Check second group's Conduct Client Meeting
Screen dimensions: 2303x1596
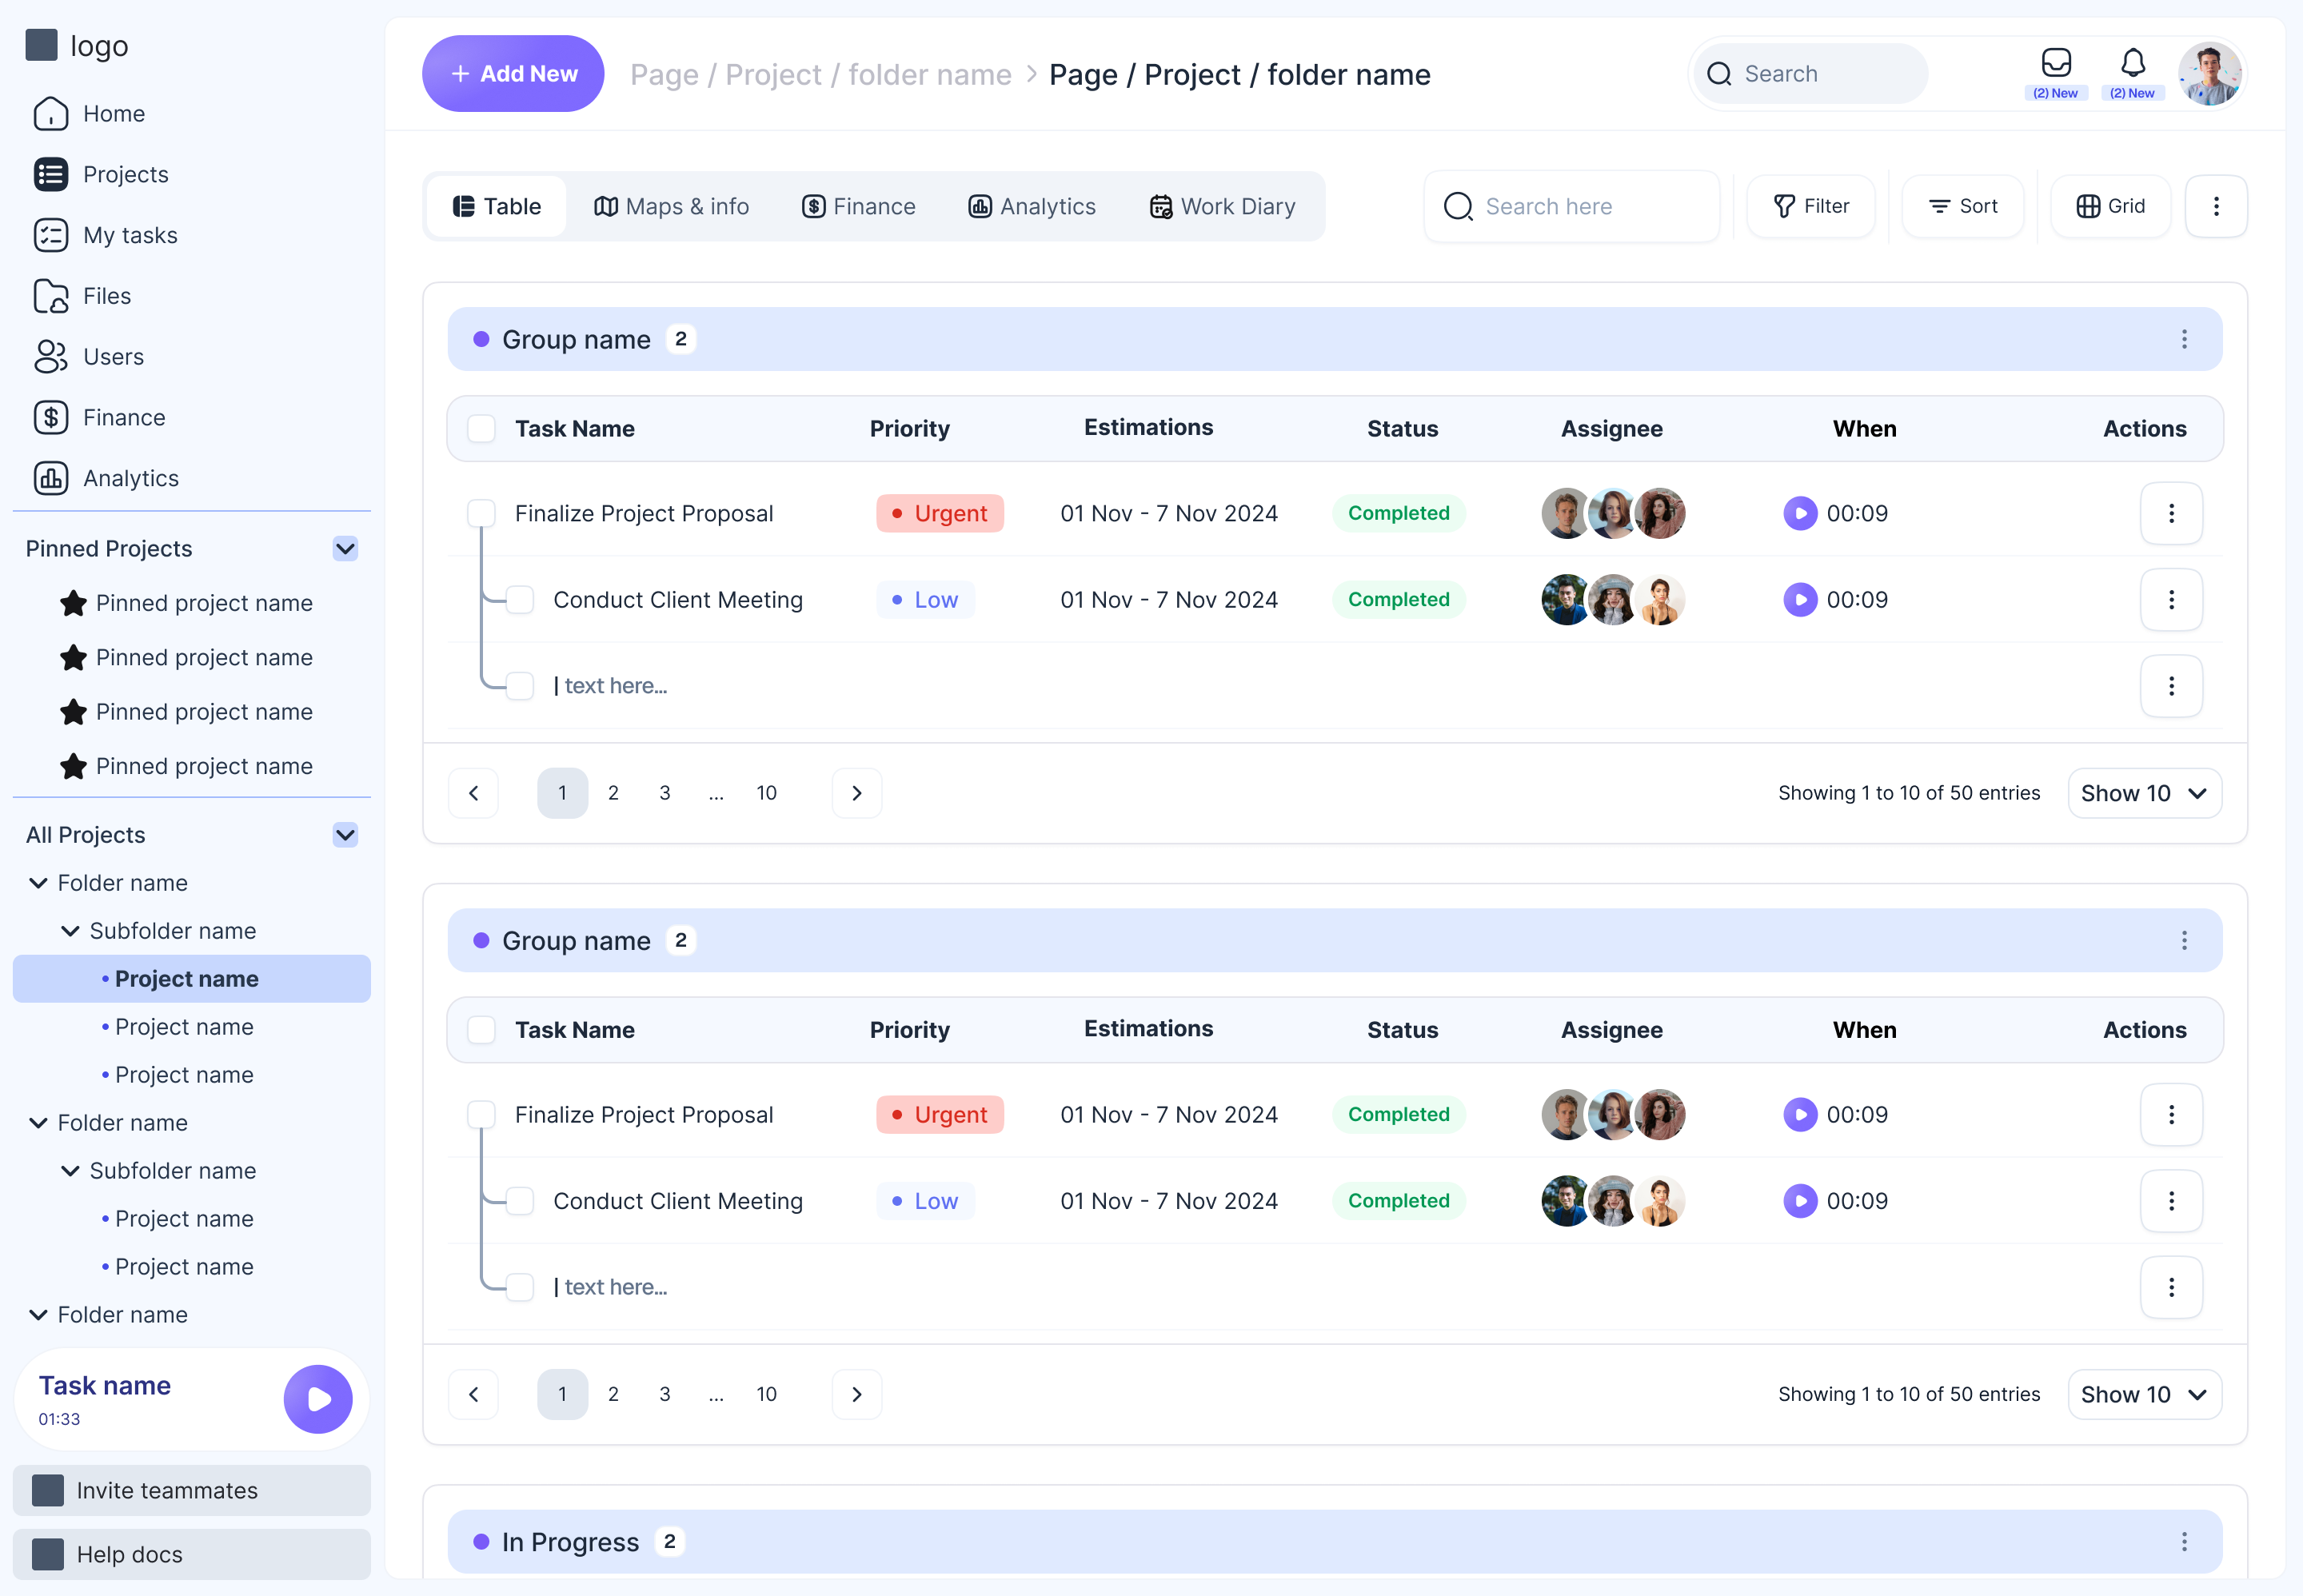[520, 1201]
